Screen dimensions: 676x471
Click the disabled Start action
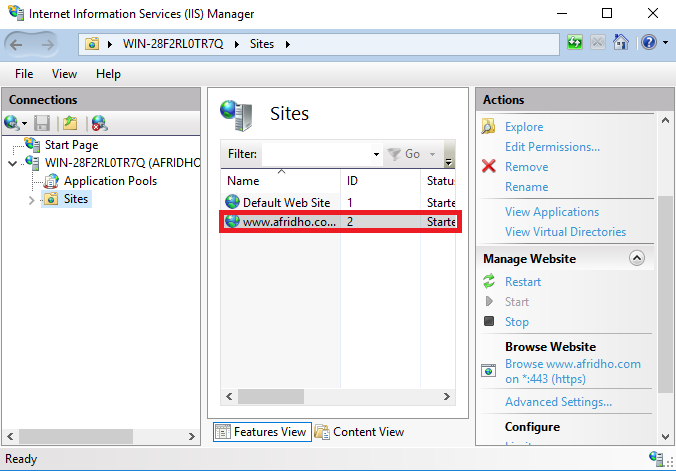[x=516, y=301]
